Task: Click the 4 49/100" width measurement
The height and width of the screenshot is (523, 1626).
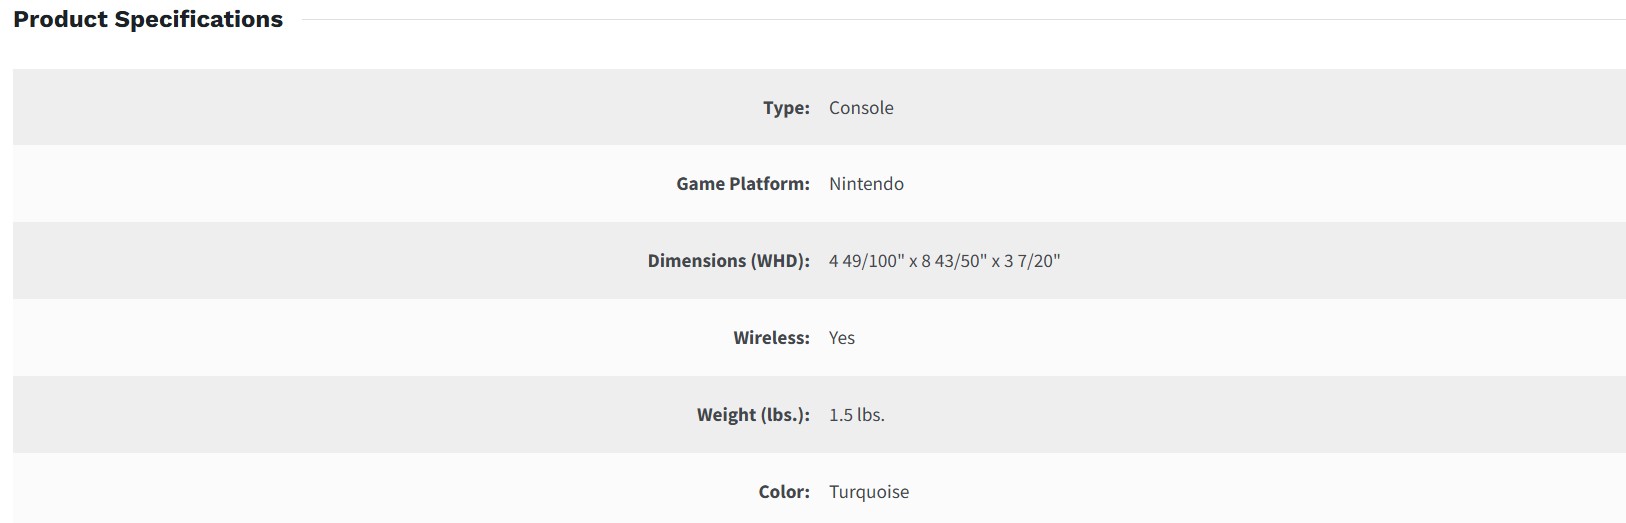Action: tap(866, 261)
